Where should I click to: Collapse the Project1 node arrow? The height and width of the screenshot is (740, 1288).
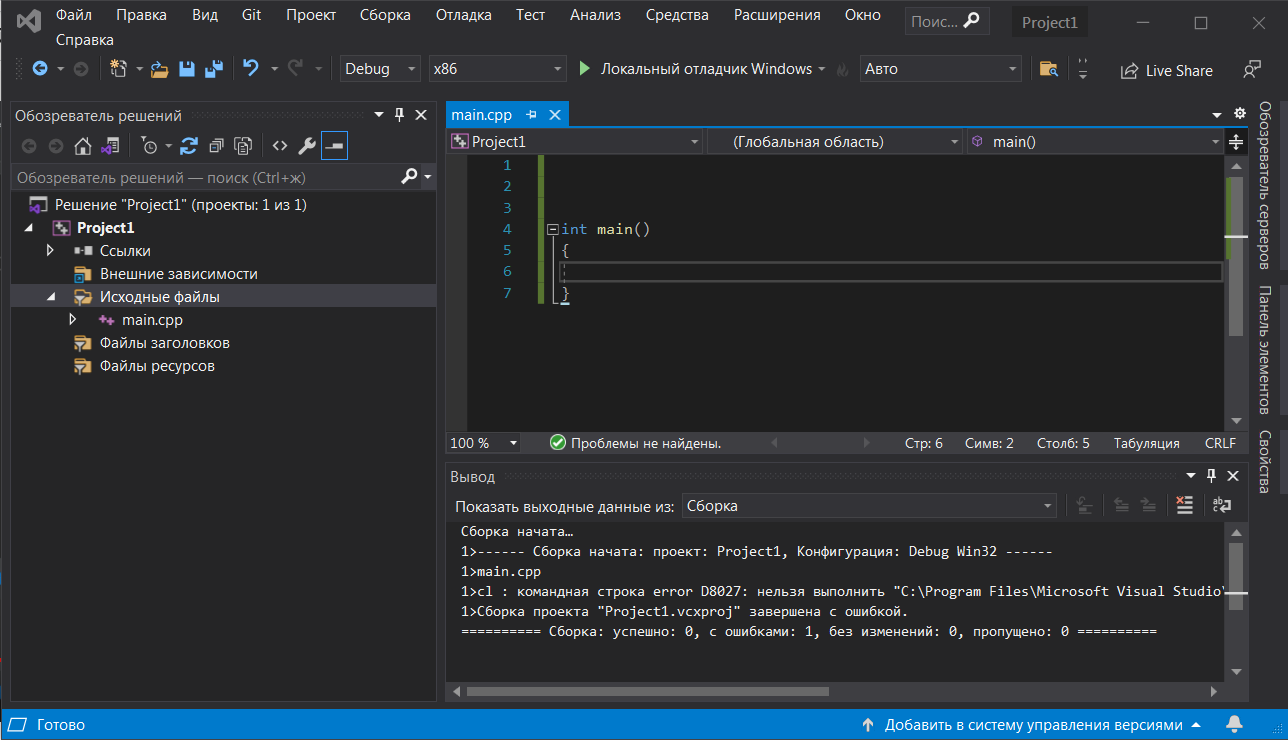[28, 228]
